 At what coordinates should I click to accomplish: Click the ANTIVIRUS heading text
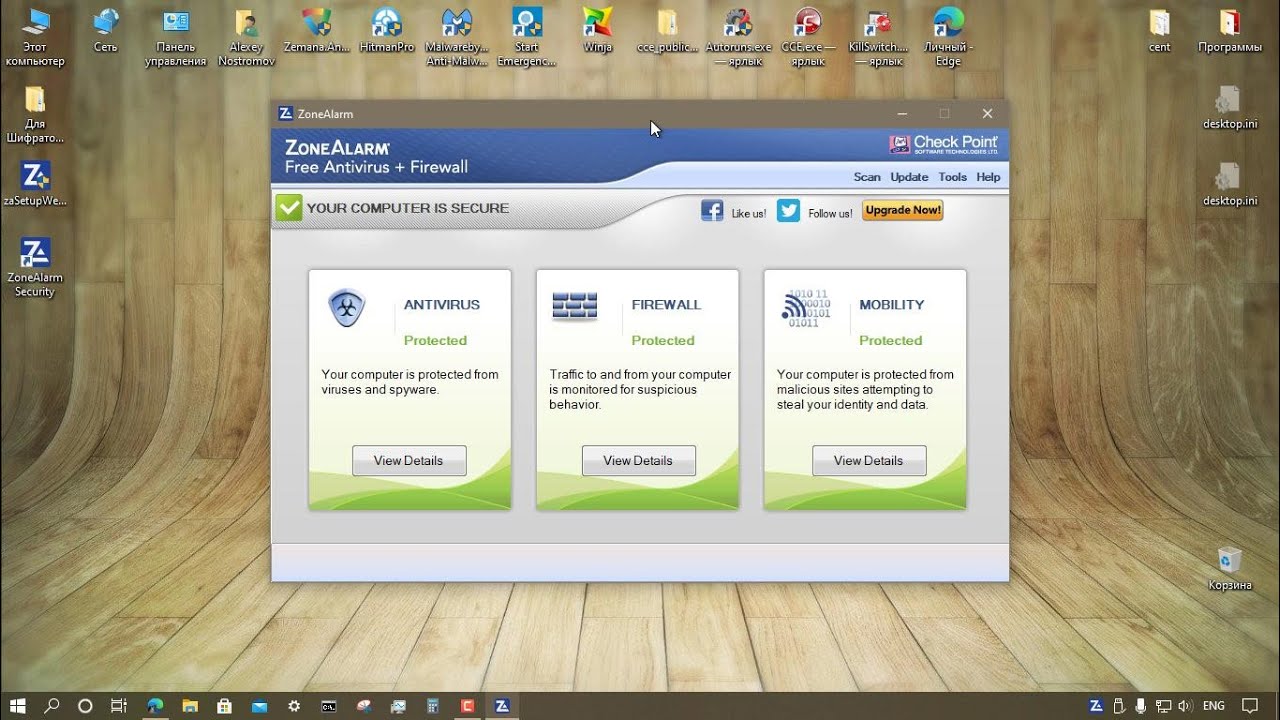click(442, 305)
